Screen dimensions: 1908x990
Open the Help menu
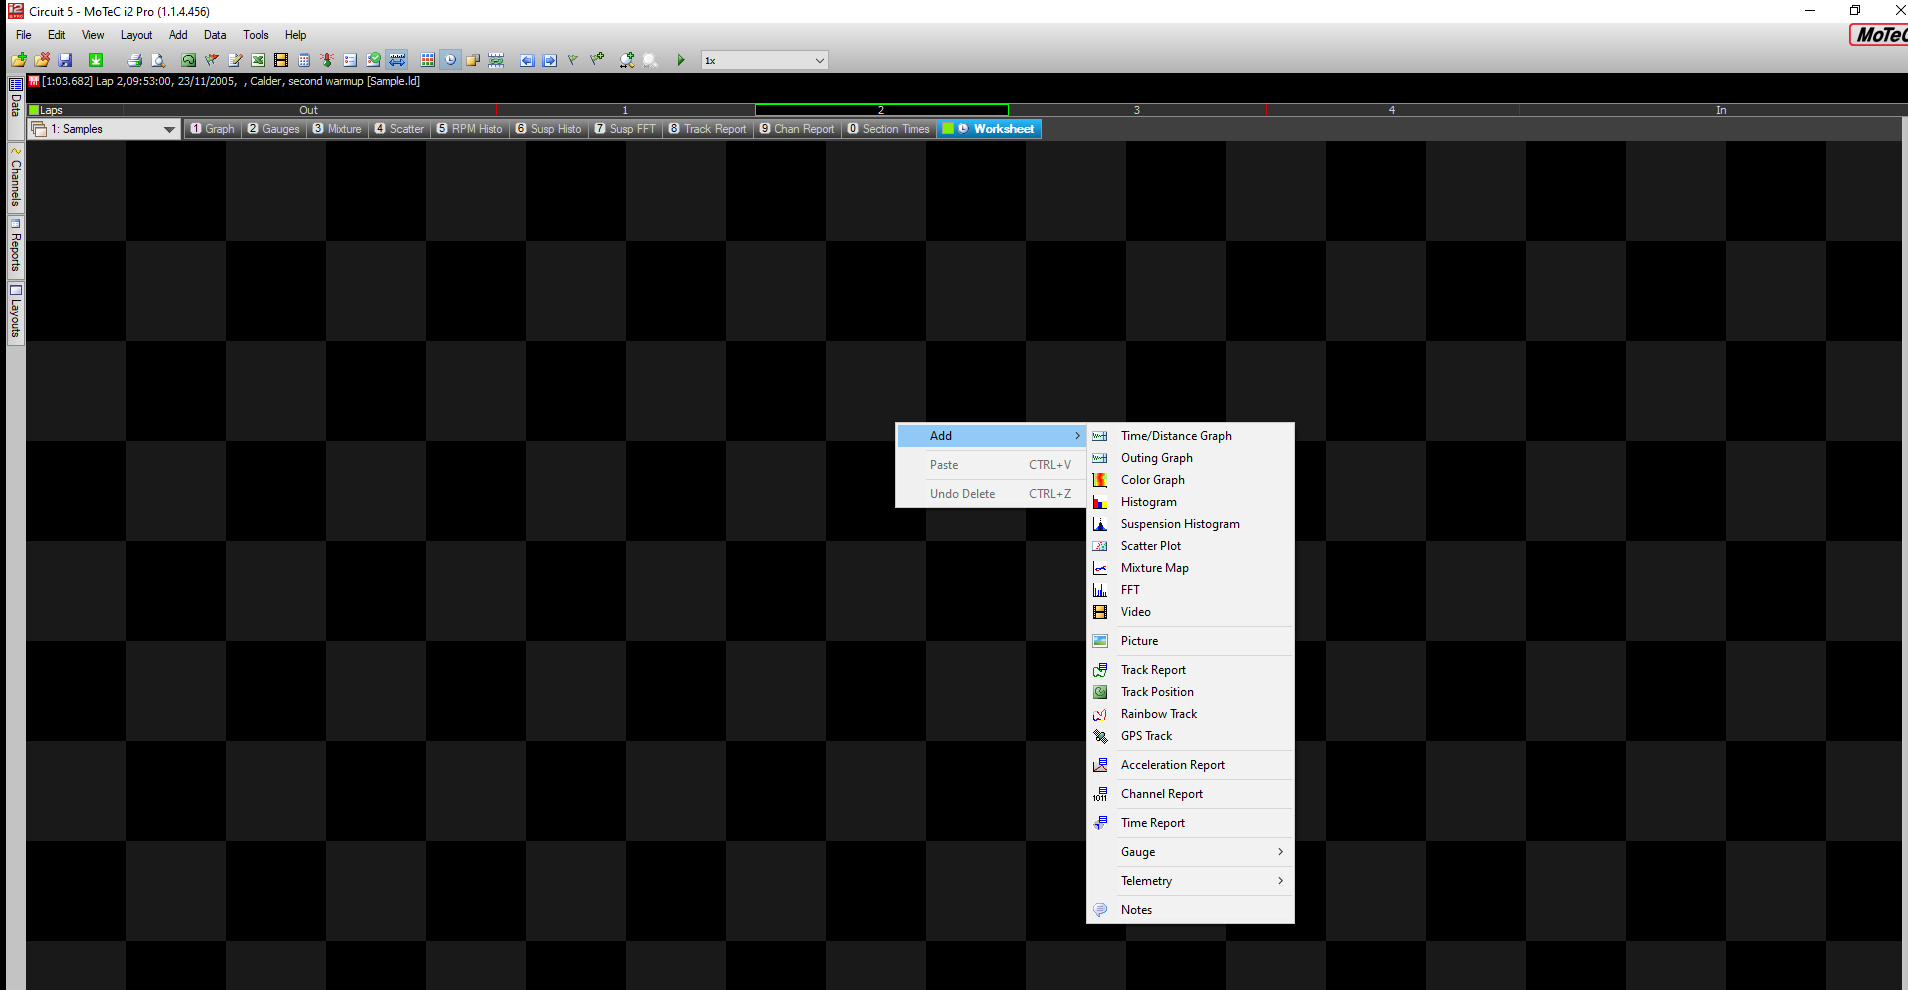pos(295,35)
